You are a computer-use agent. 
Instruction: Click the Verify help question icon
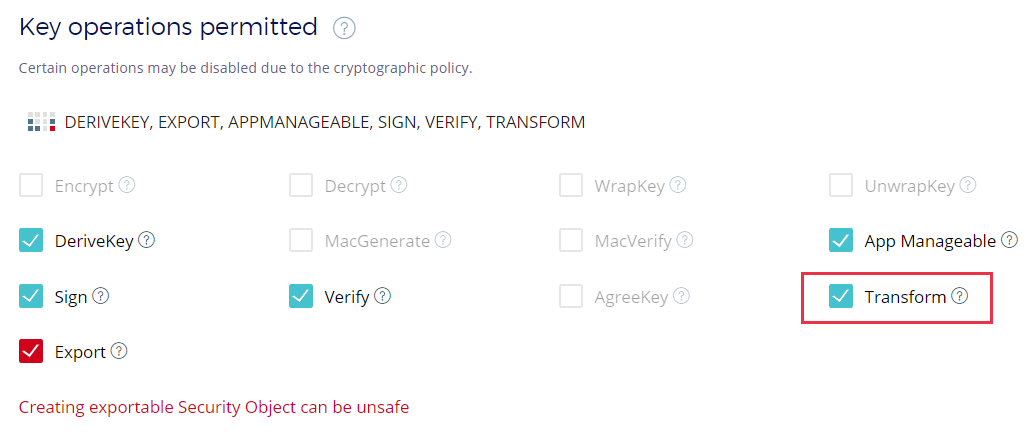pyautogui.click(x=382, y=296)
